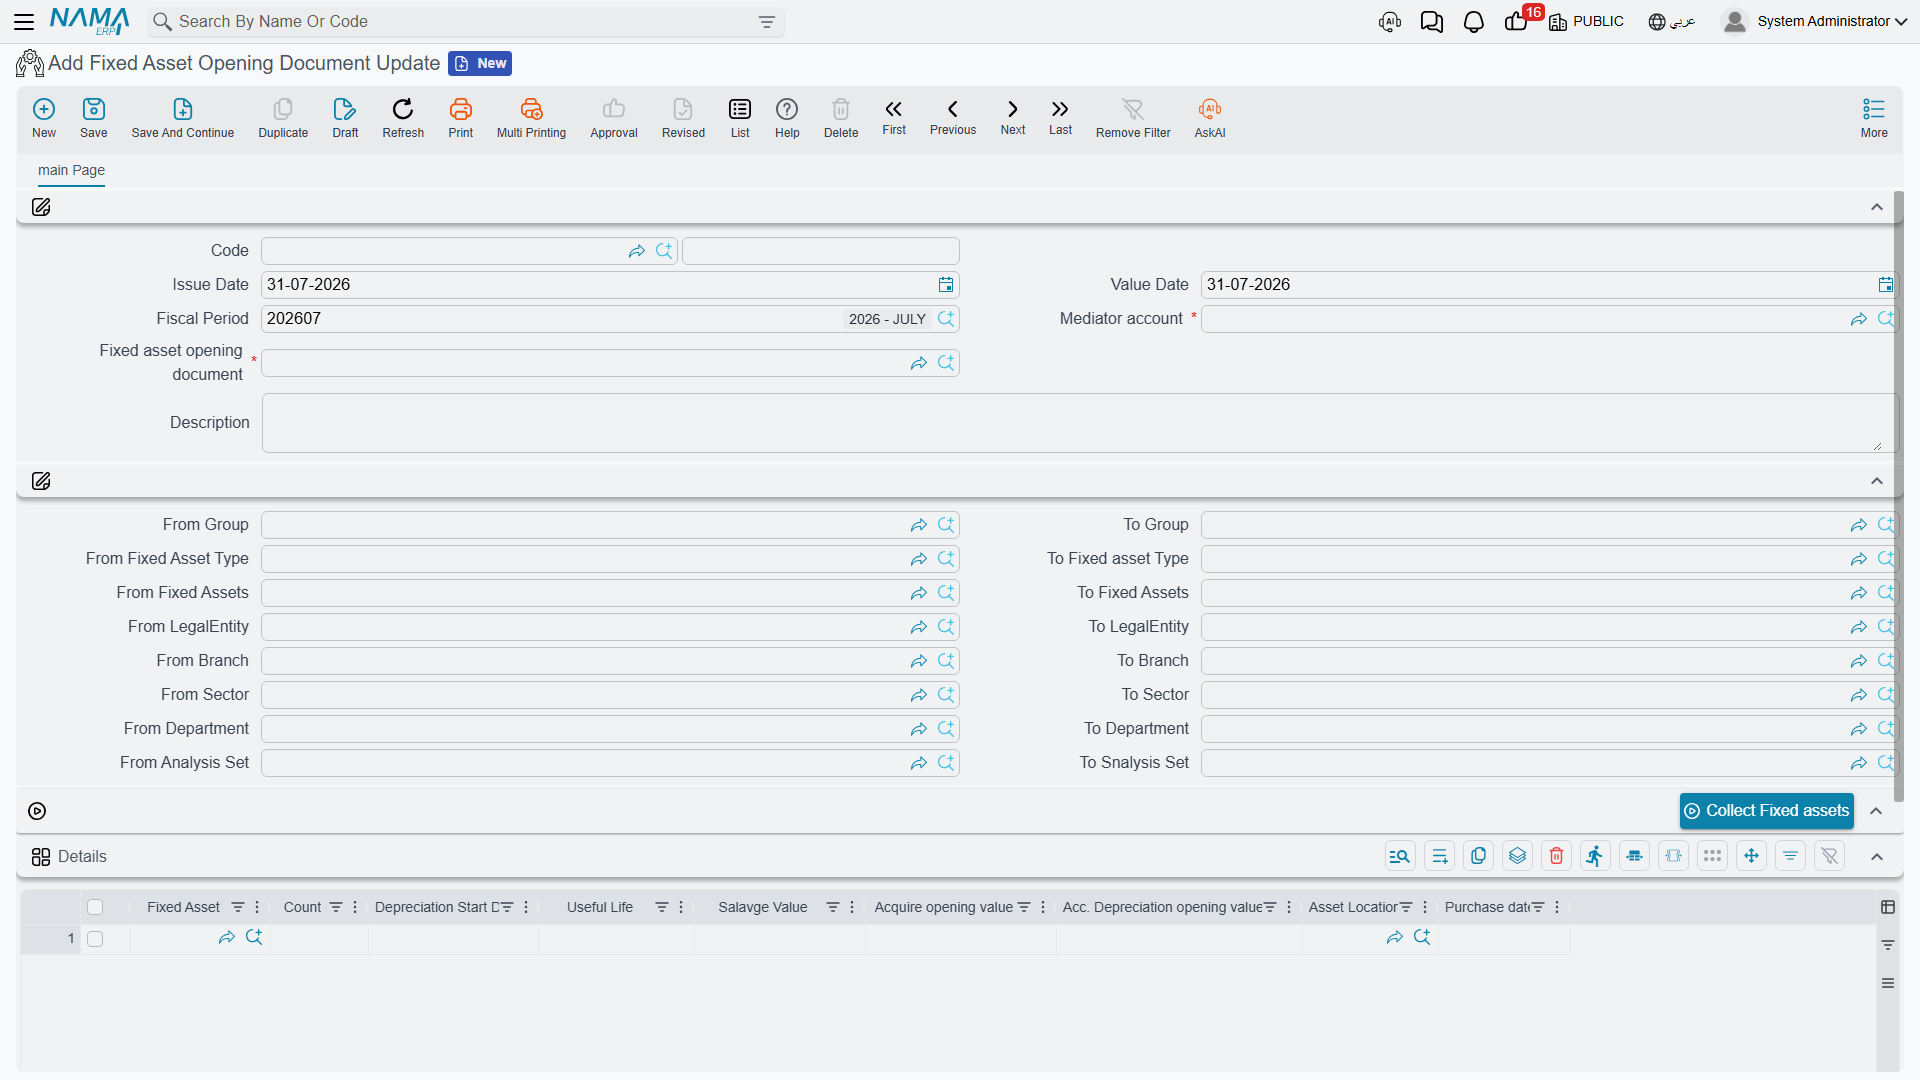The image size is (1920, 1080).
Task: Delete selected Details rows
Action: (1556, 856)
